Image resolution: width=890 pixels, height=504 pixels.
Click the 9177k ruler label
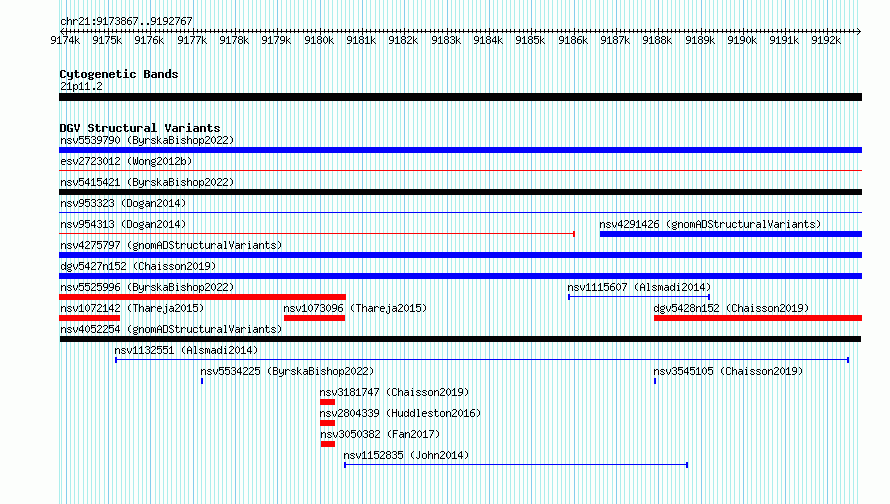(x=192, y=40)
